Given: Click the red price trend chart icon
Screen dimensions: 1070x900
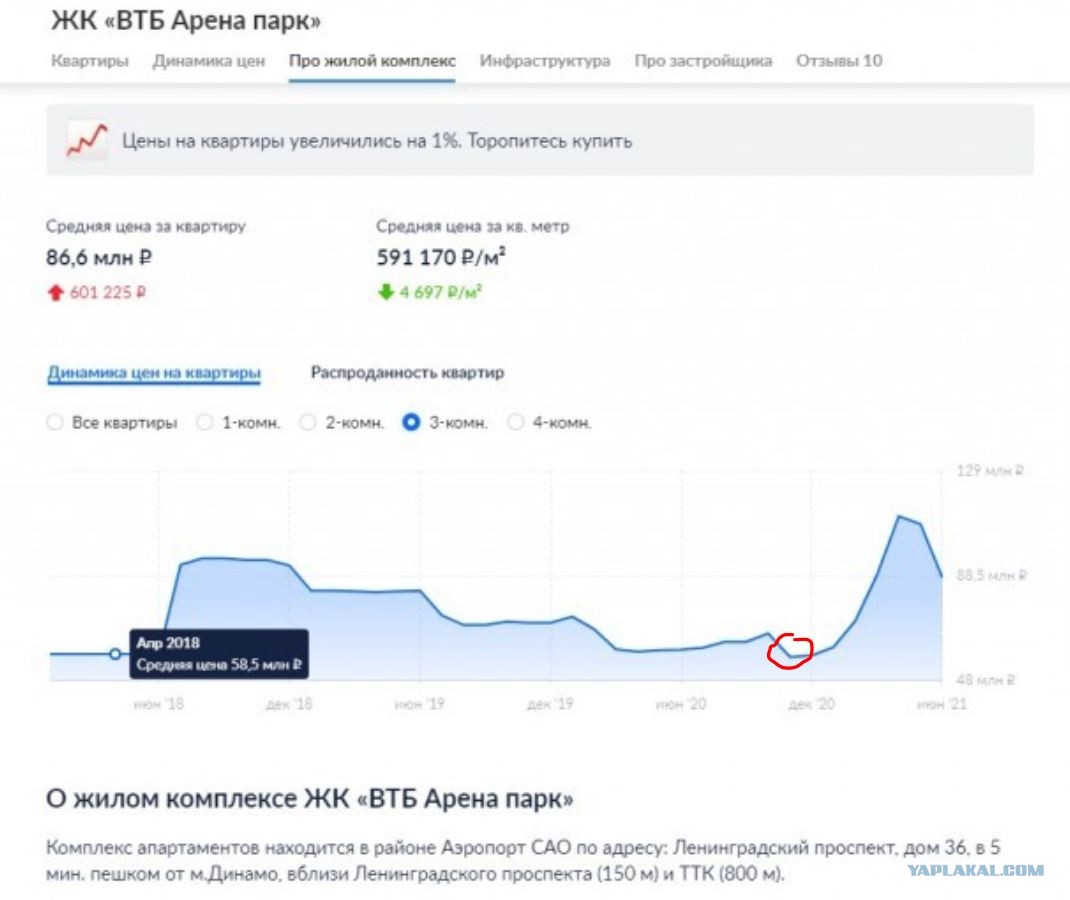Looking at the screenshot, I should click(87, 140).
